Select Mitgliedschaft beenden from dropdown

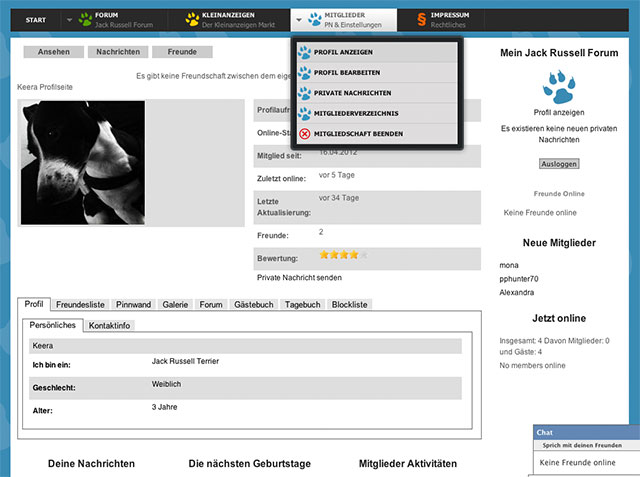(377, 134)
